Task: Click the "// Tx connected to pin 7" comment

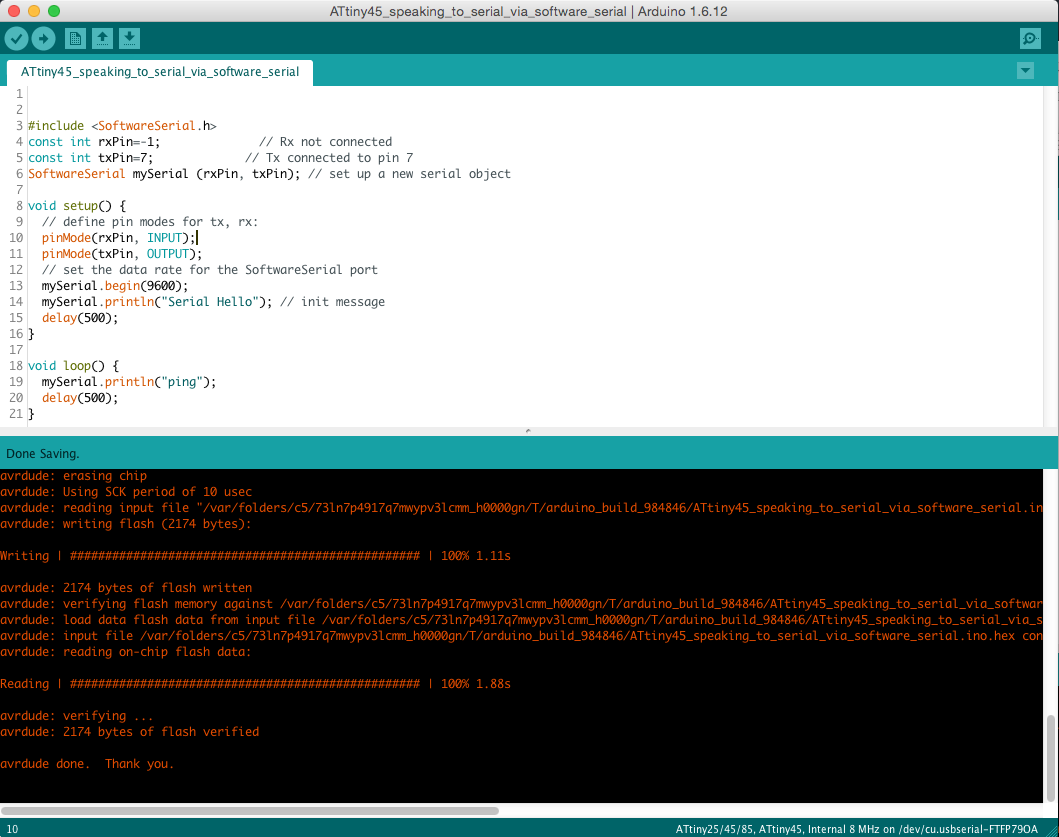Action: [x=329, y=158]
